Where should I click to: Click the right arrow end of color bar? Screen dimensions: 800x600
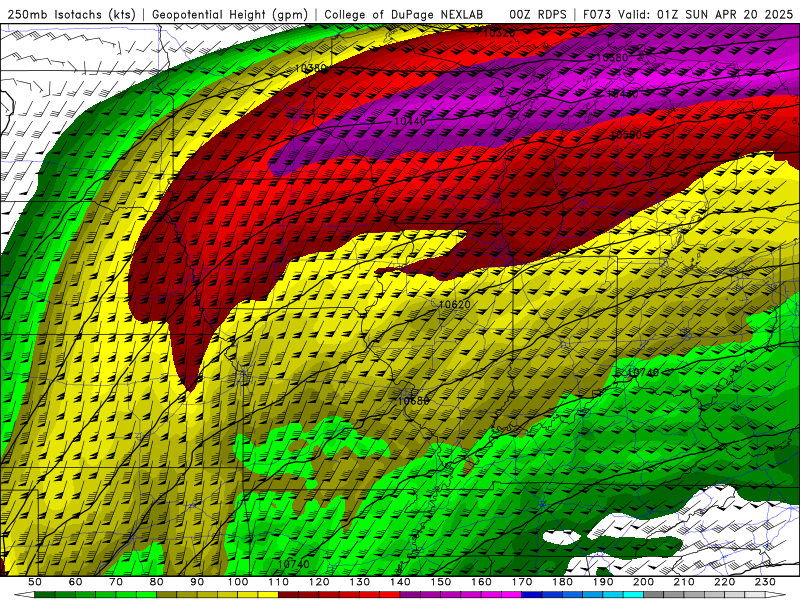click(x=776, y=595)
